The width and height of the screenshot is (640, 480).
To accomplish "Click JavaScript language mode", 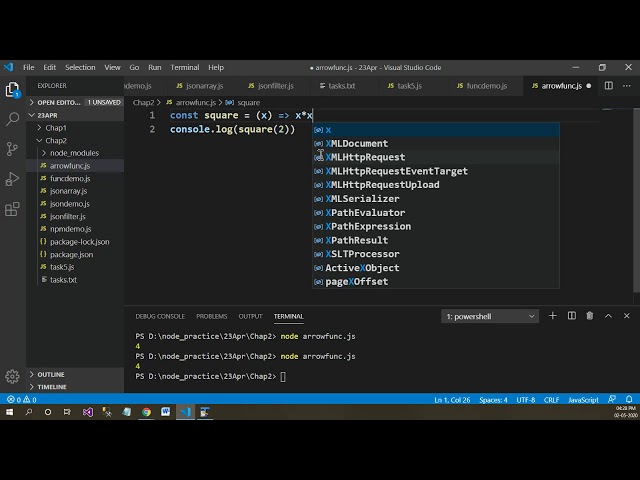I will tap(583, 400).
